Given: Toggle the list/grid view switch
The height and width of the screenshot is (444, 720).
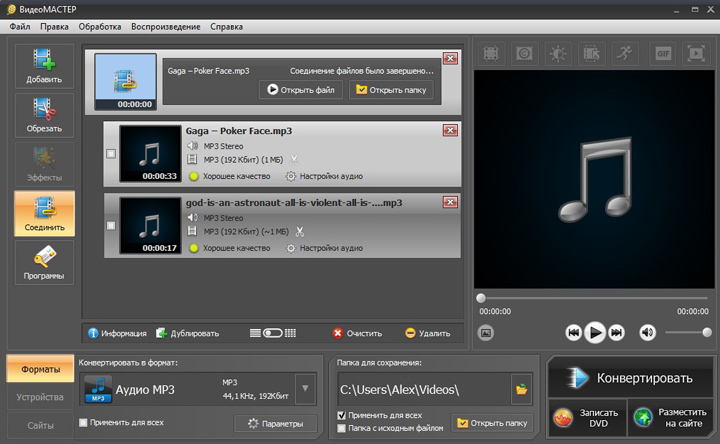Looking at the screenshot, I should 273,333.
